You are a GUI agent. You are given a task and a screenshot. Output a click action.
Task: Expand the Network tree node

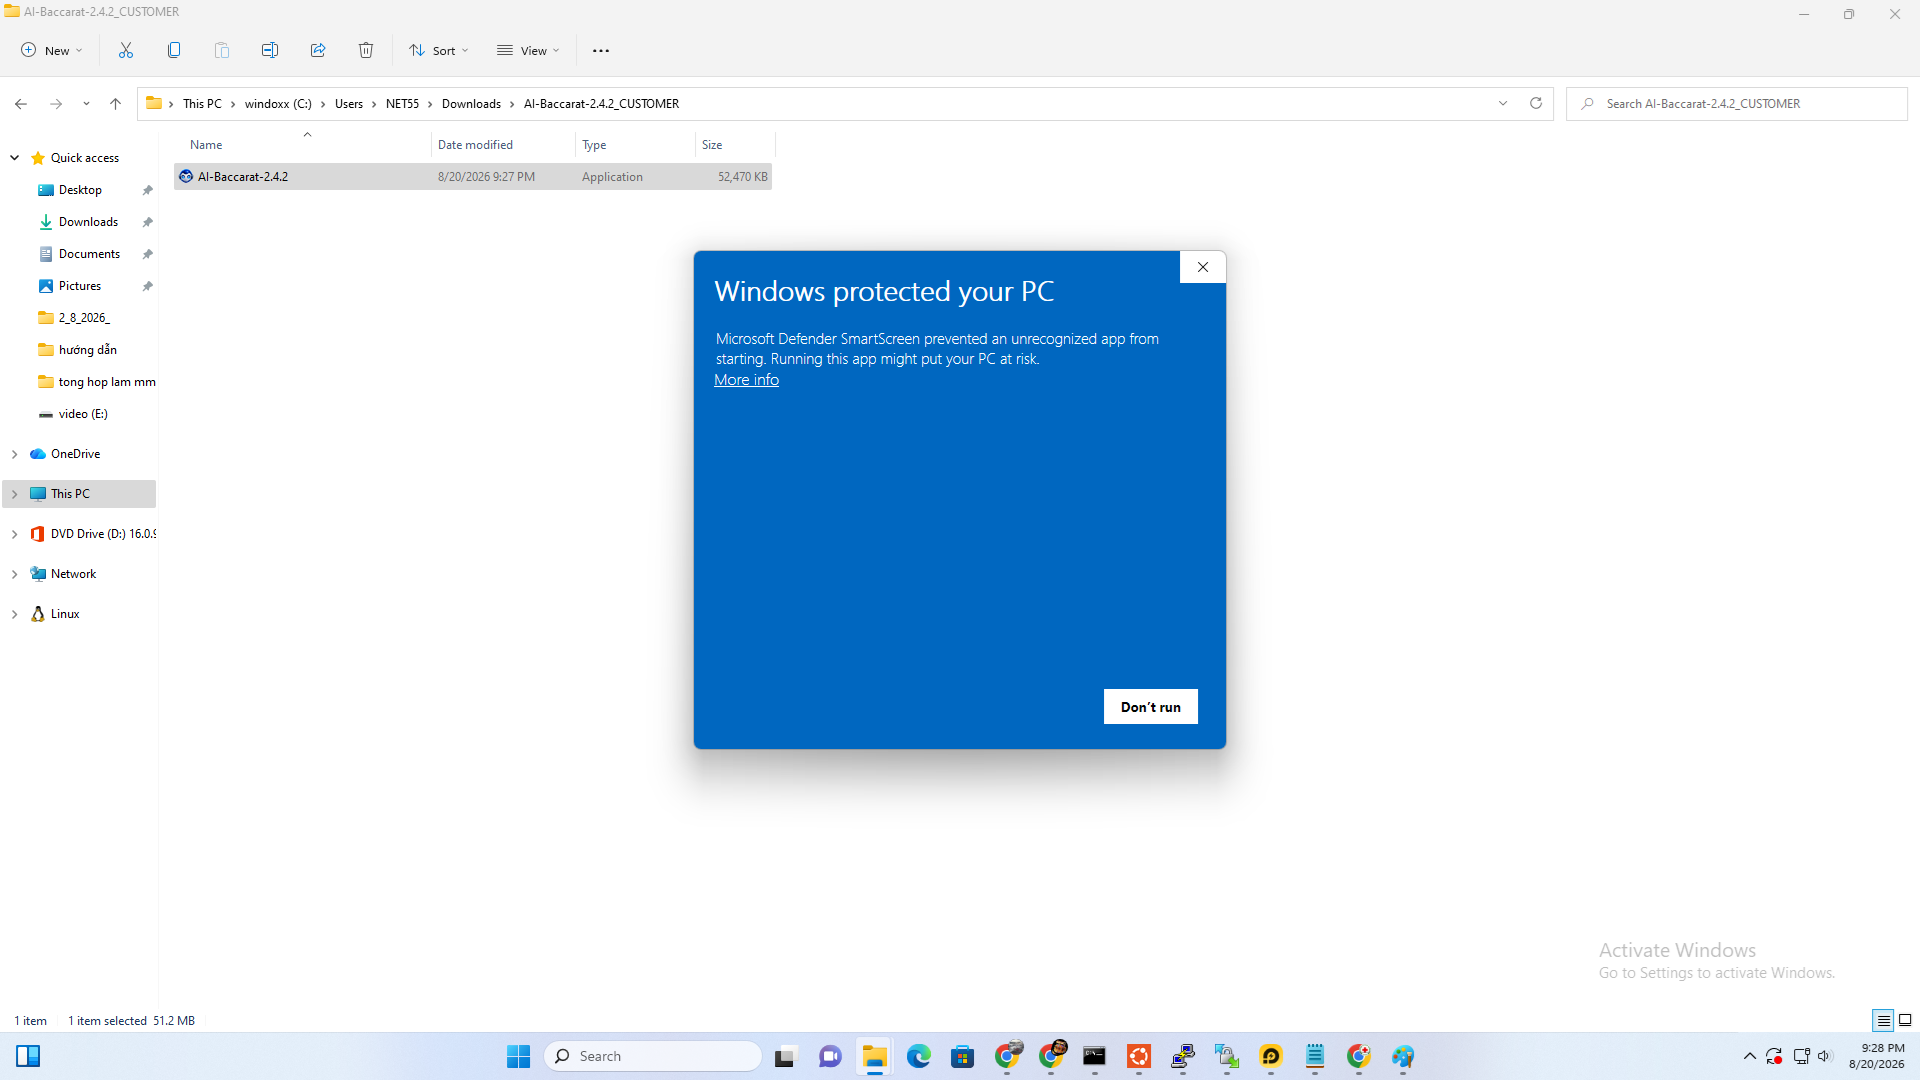(15, 574)
